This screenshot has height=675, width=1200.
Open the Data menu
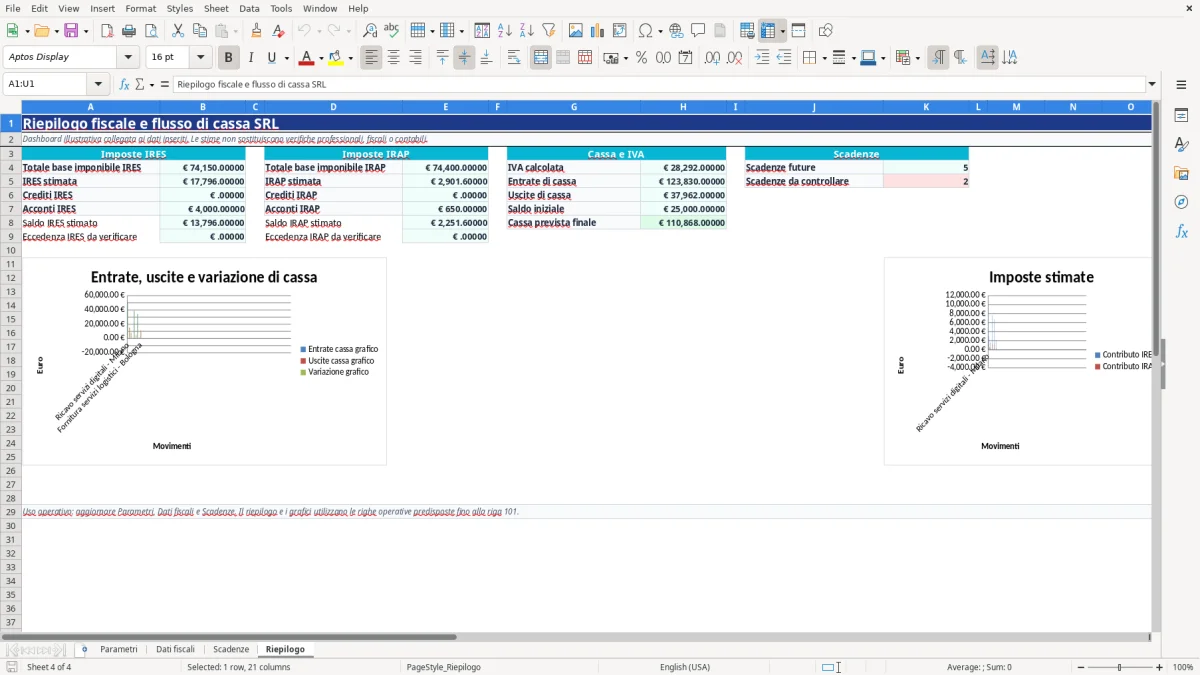(249, 8)
